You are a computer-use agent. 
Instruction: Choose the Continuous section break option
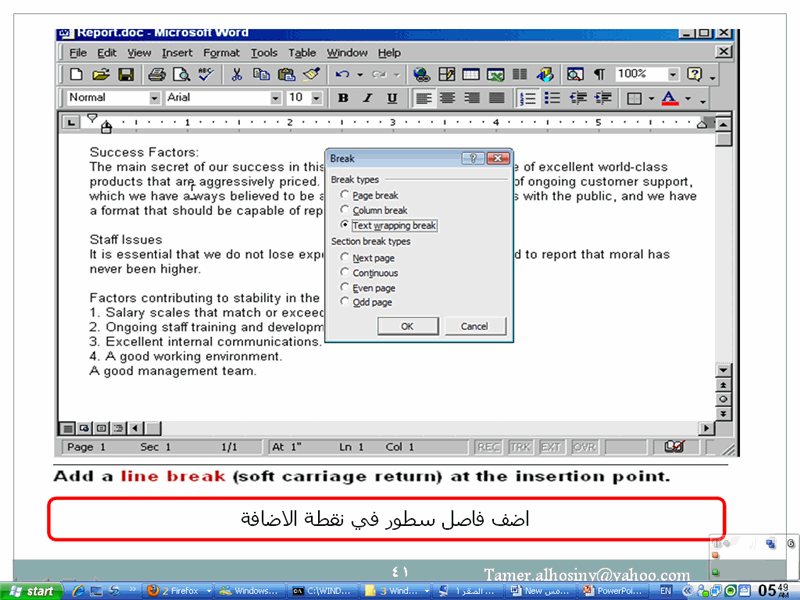click(345, 273)
